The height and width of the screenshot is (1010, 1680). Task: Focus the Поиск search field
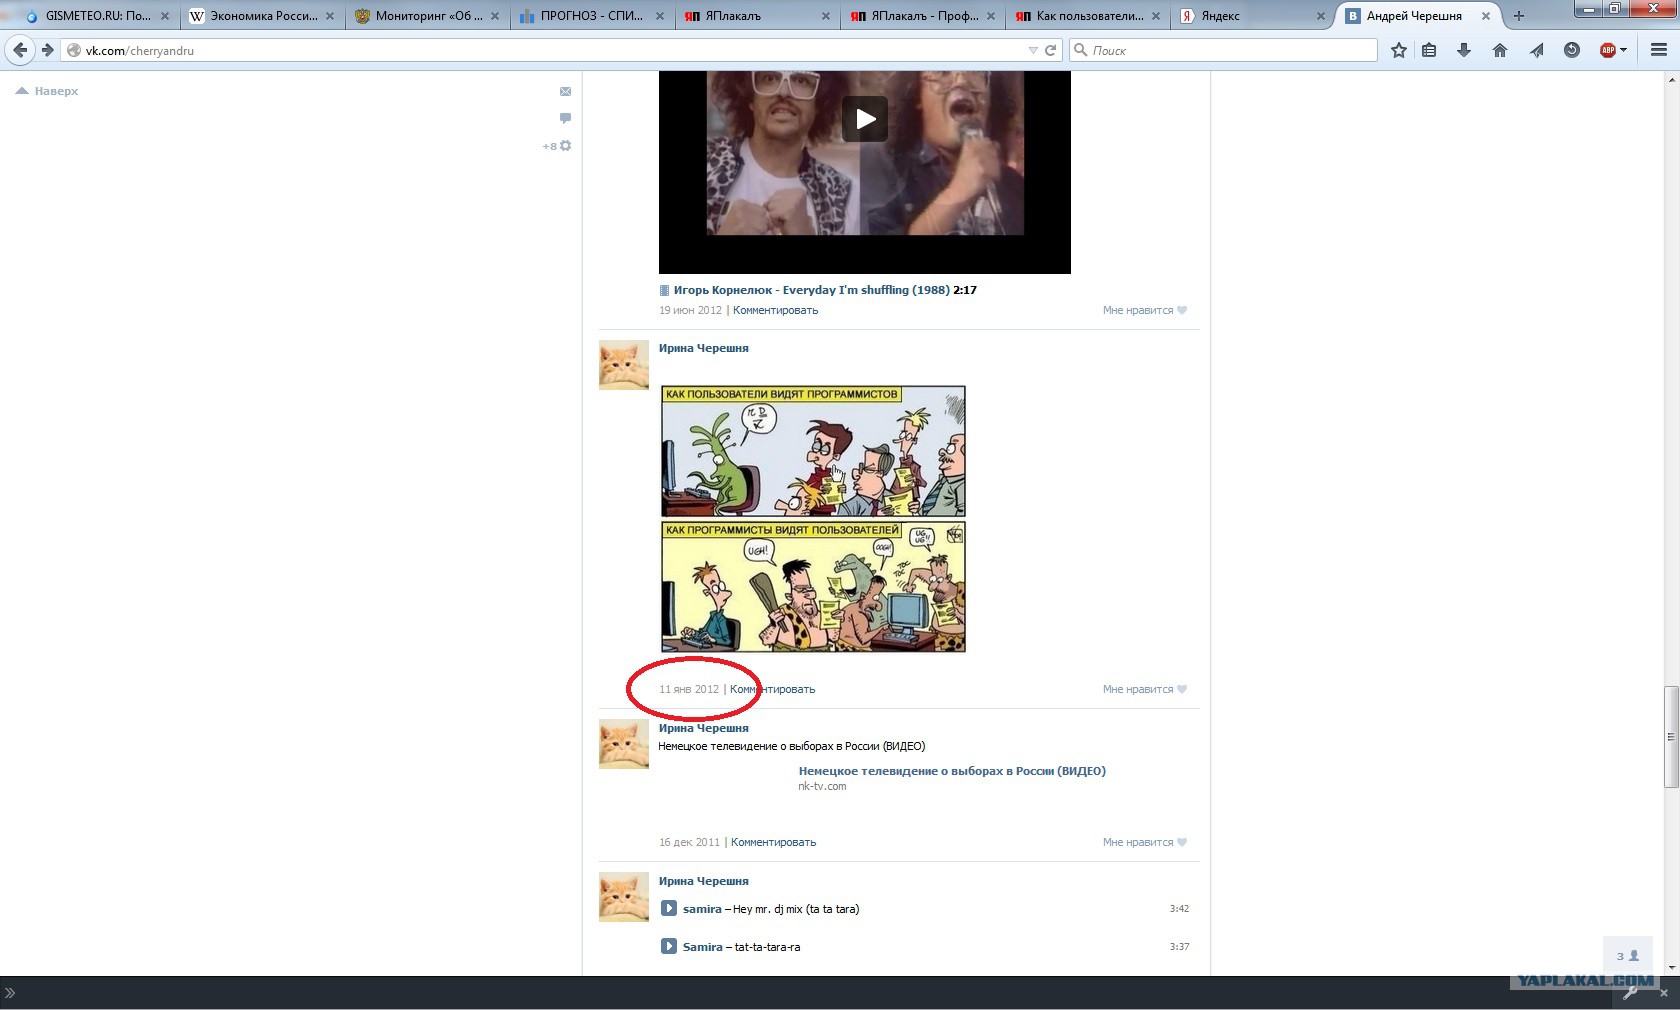[x=1223, y=50]
